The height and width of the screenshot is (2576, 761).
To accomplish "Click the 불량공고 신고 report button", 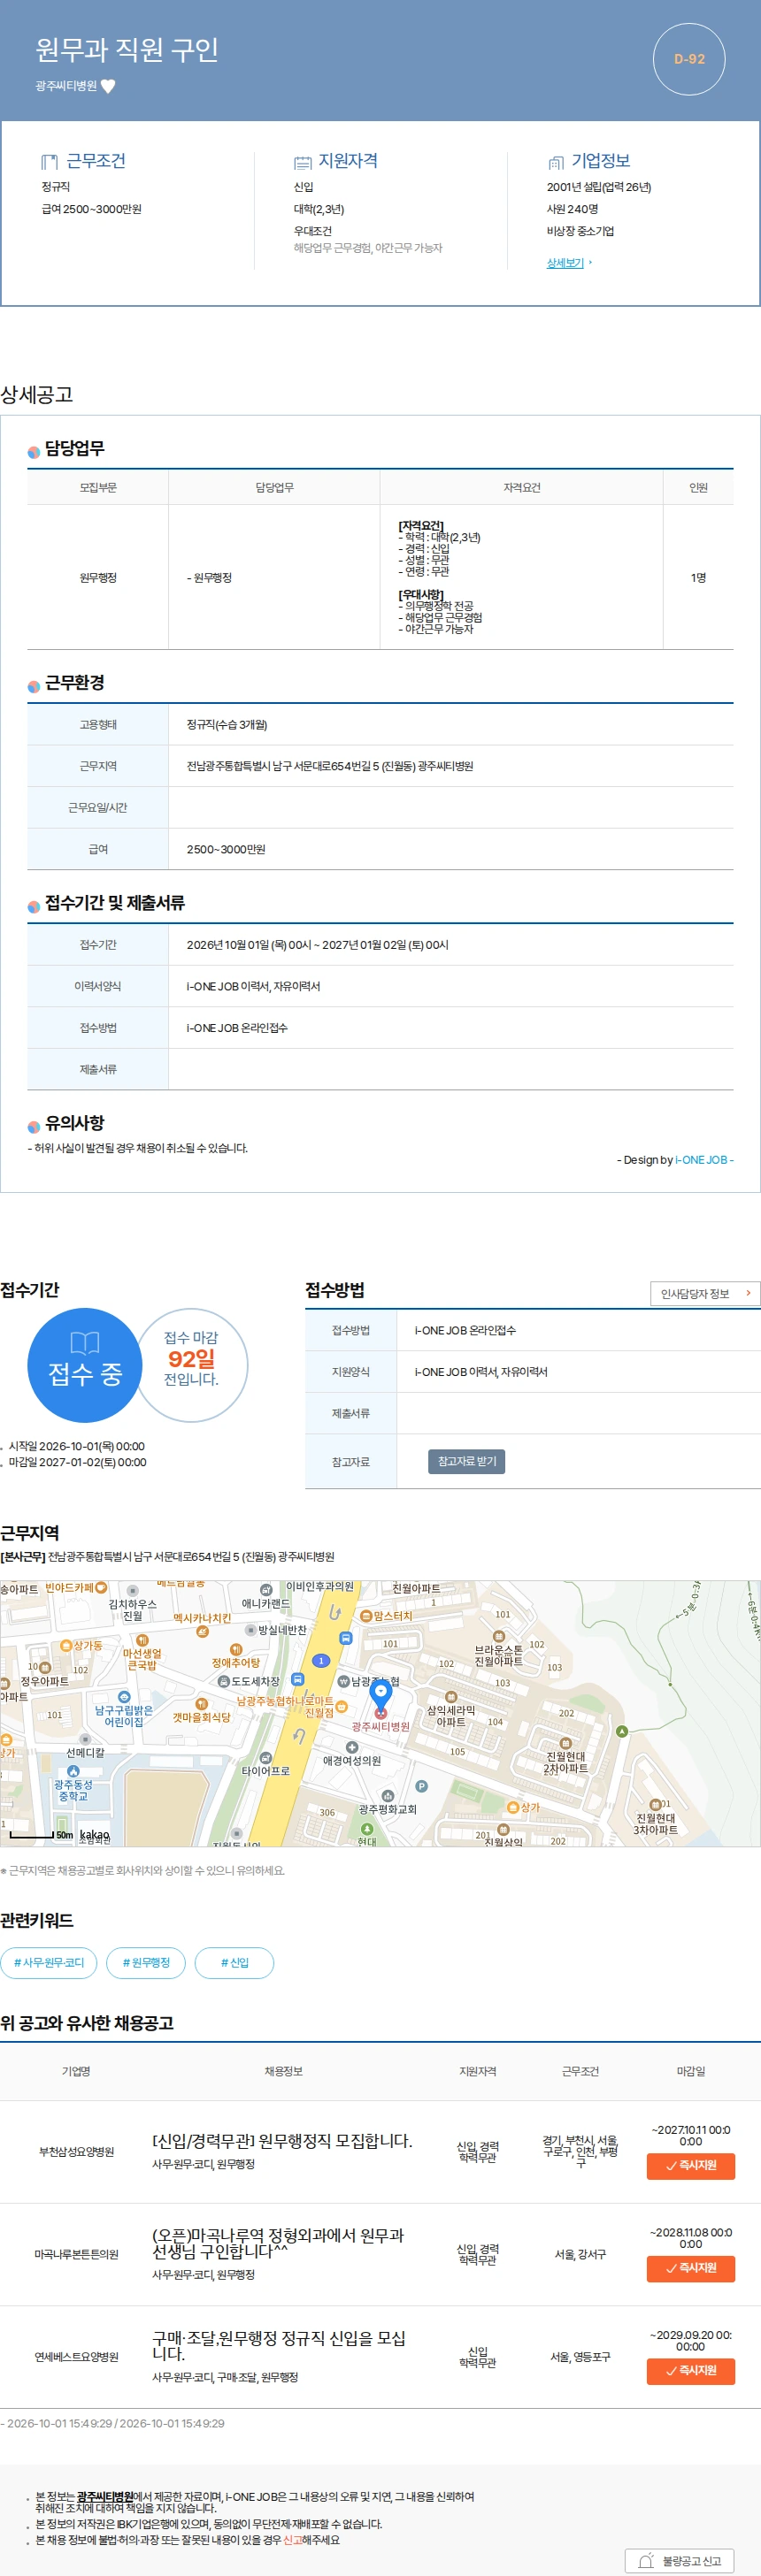I will [680, 2560].
